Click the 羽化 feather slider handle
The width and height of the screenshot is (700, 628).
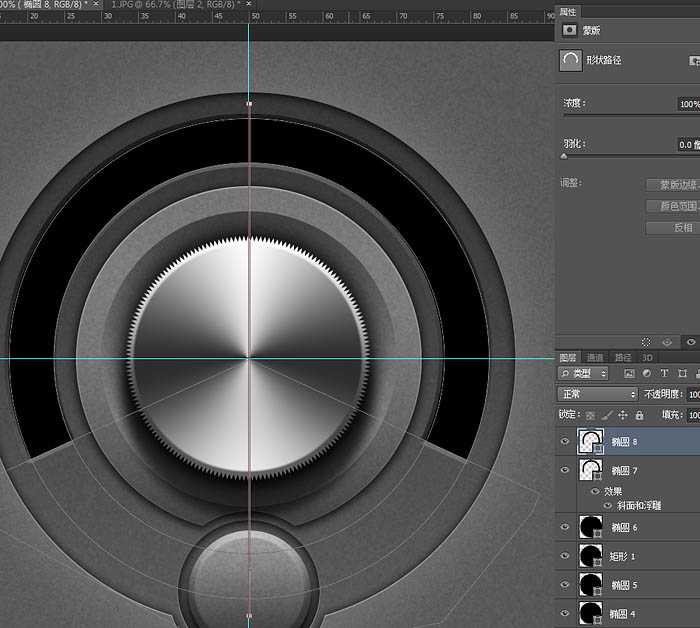(564, 156)
